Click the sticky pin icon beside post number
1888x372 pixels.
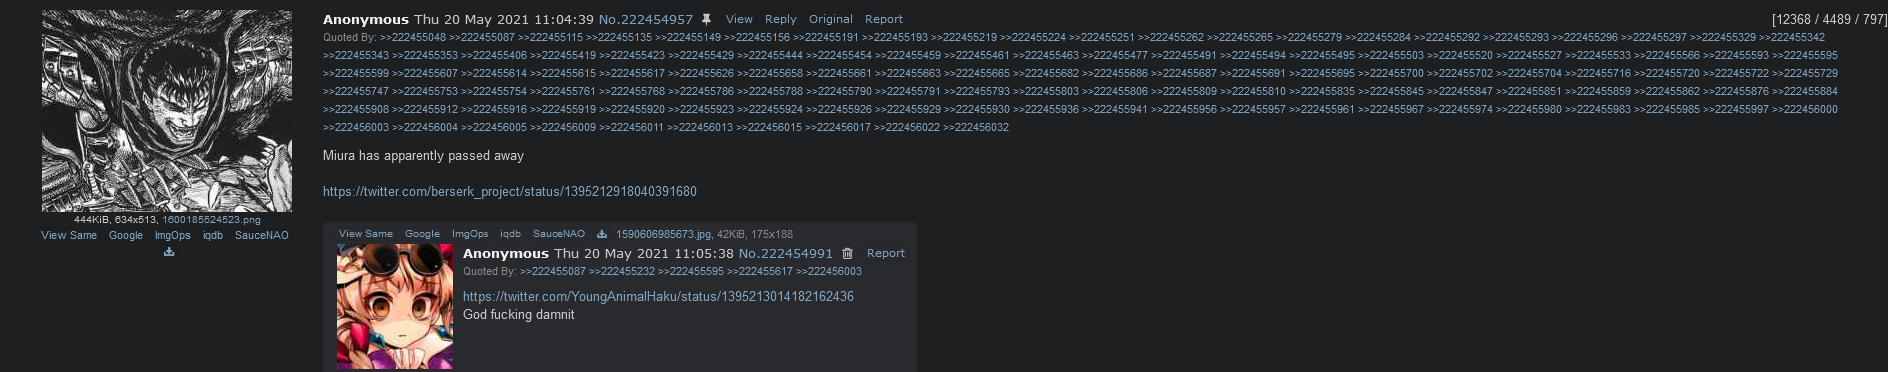[x=706, y=19]
